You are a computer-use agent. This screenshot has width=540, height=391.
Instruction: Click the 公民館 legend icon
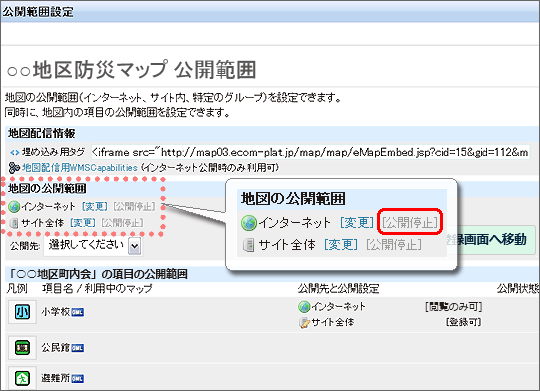pyautogui.click(x=22, y=347)
